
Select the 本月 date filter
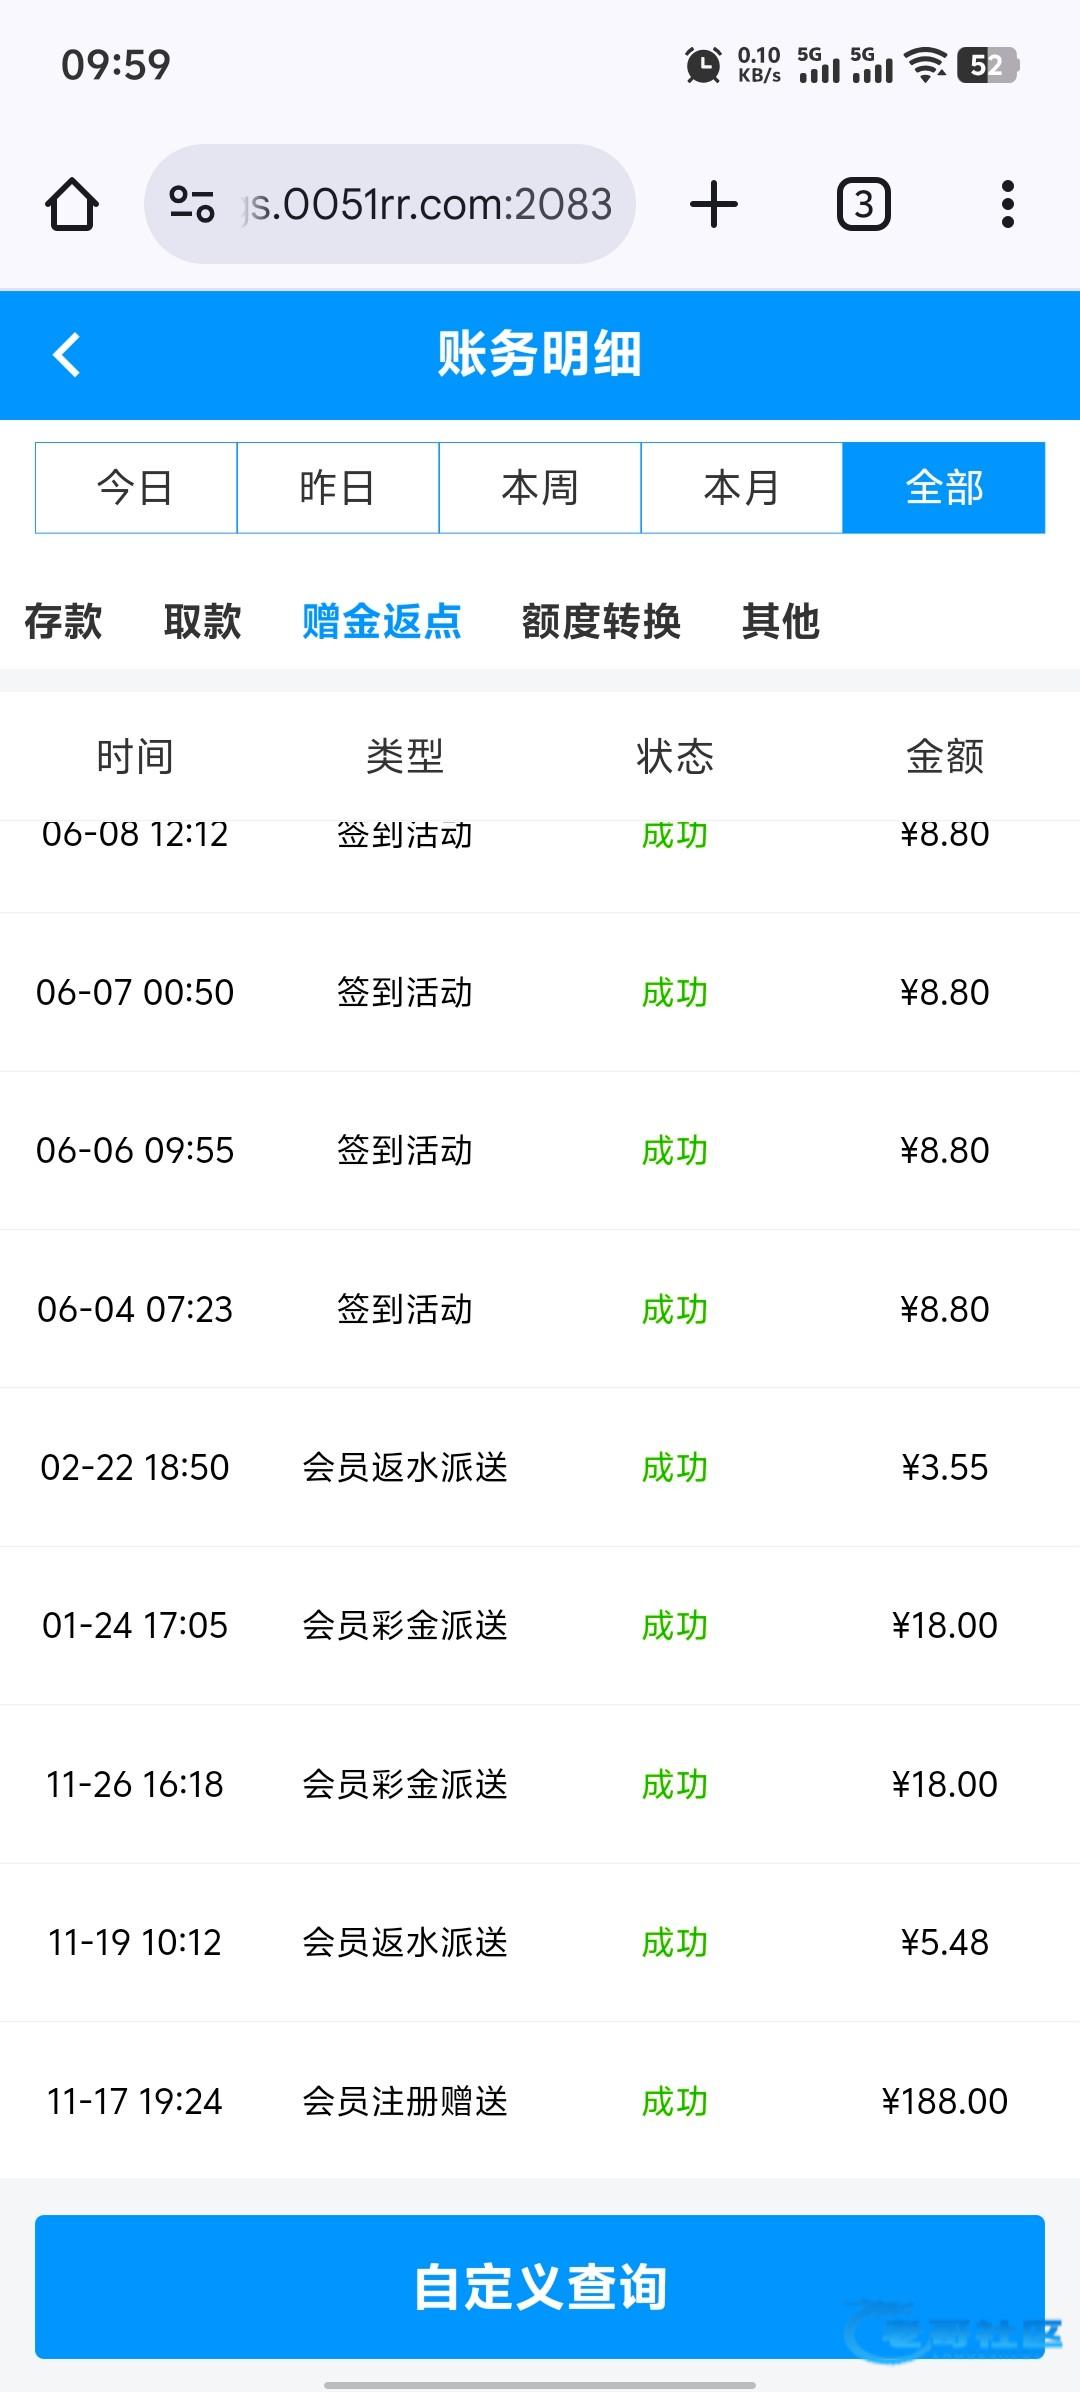point(742,488)
